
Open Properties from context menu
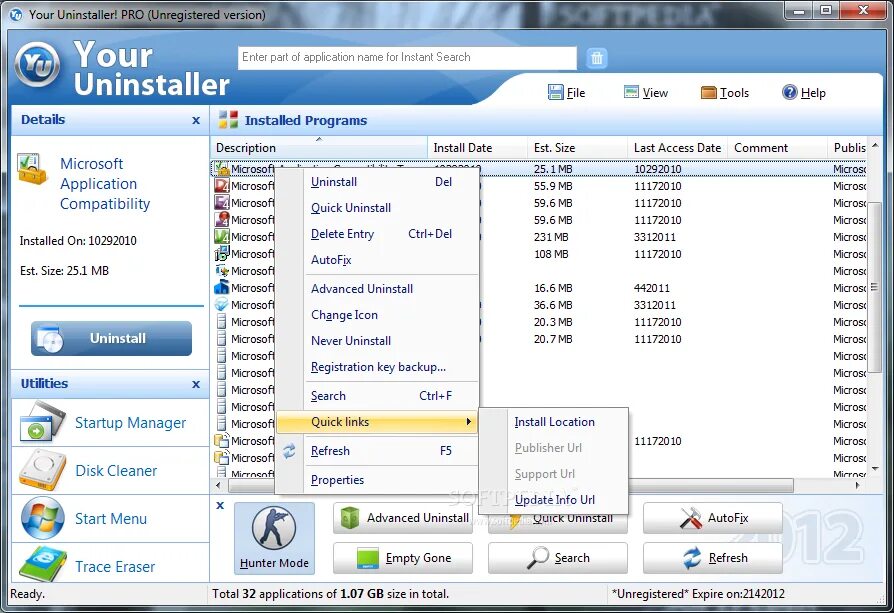pyautogui.click(x=377, y=480)
